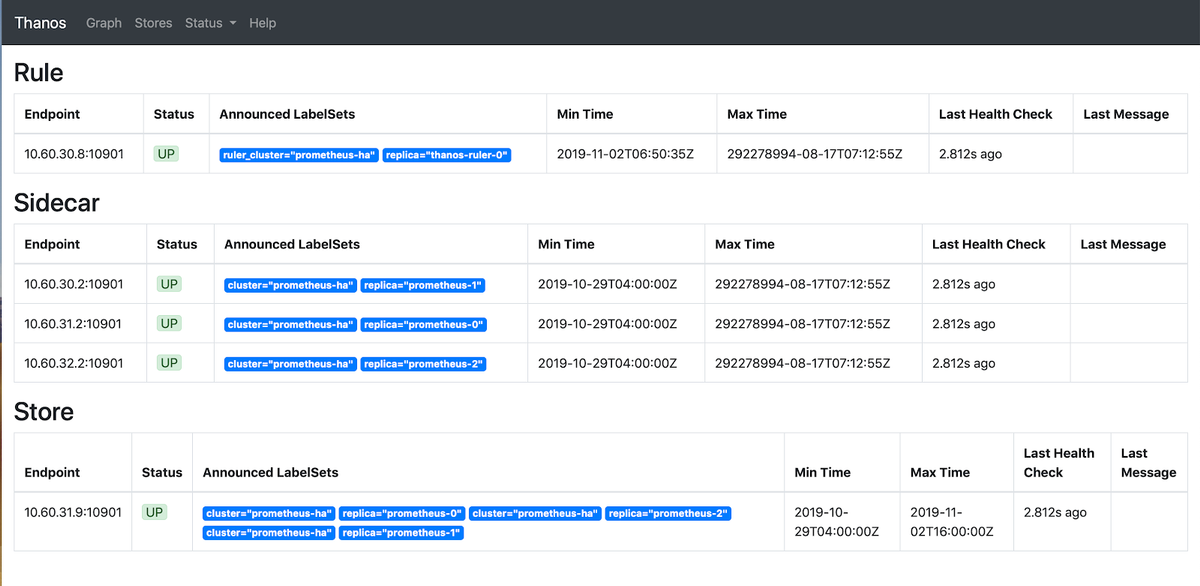Click UP status badge for Store 10.60.31.9:10901
Viewport: 1200px width, 586px height.
coord(154,512)
